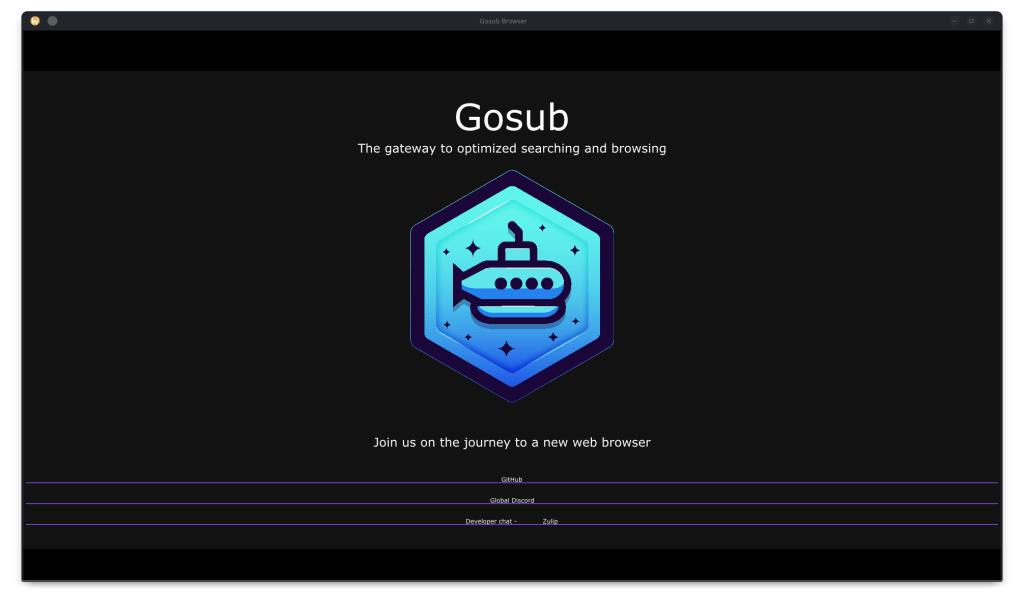The width and height of the screenshot is (1024, 613).
Task: Open the Global Discord link
Action: (x=511, y=500)
